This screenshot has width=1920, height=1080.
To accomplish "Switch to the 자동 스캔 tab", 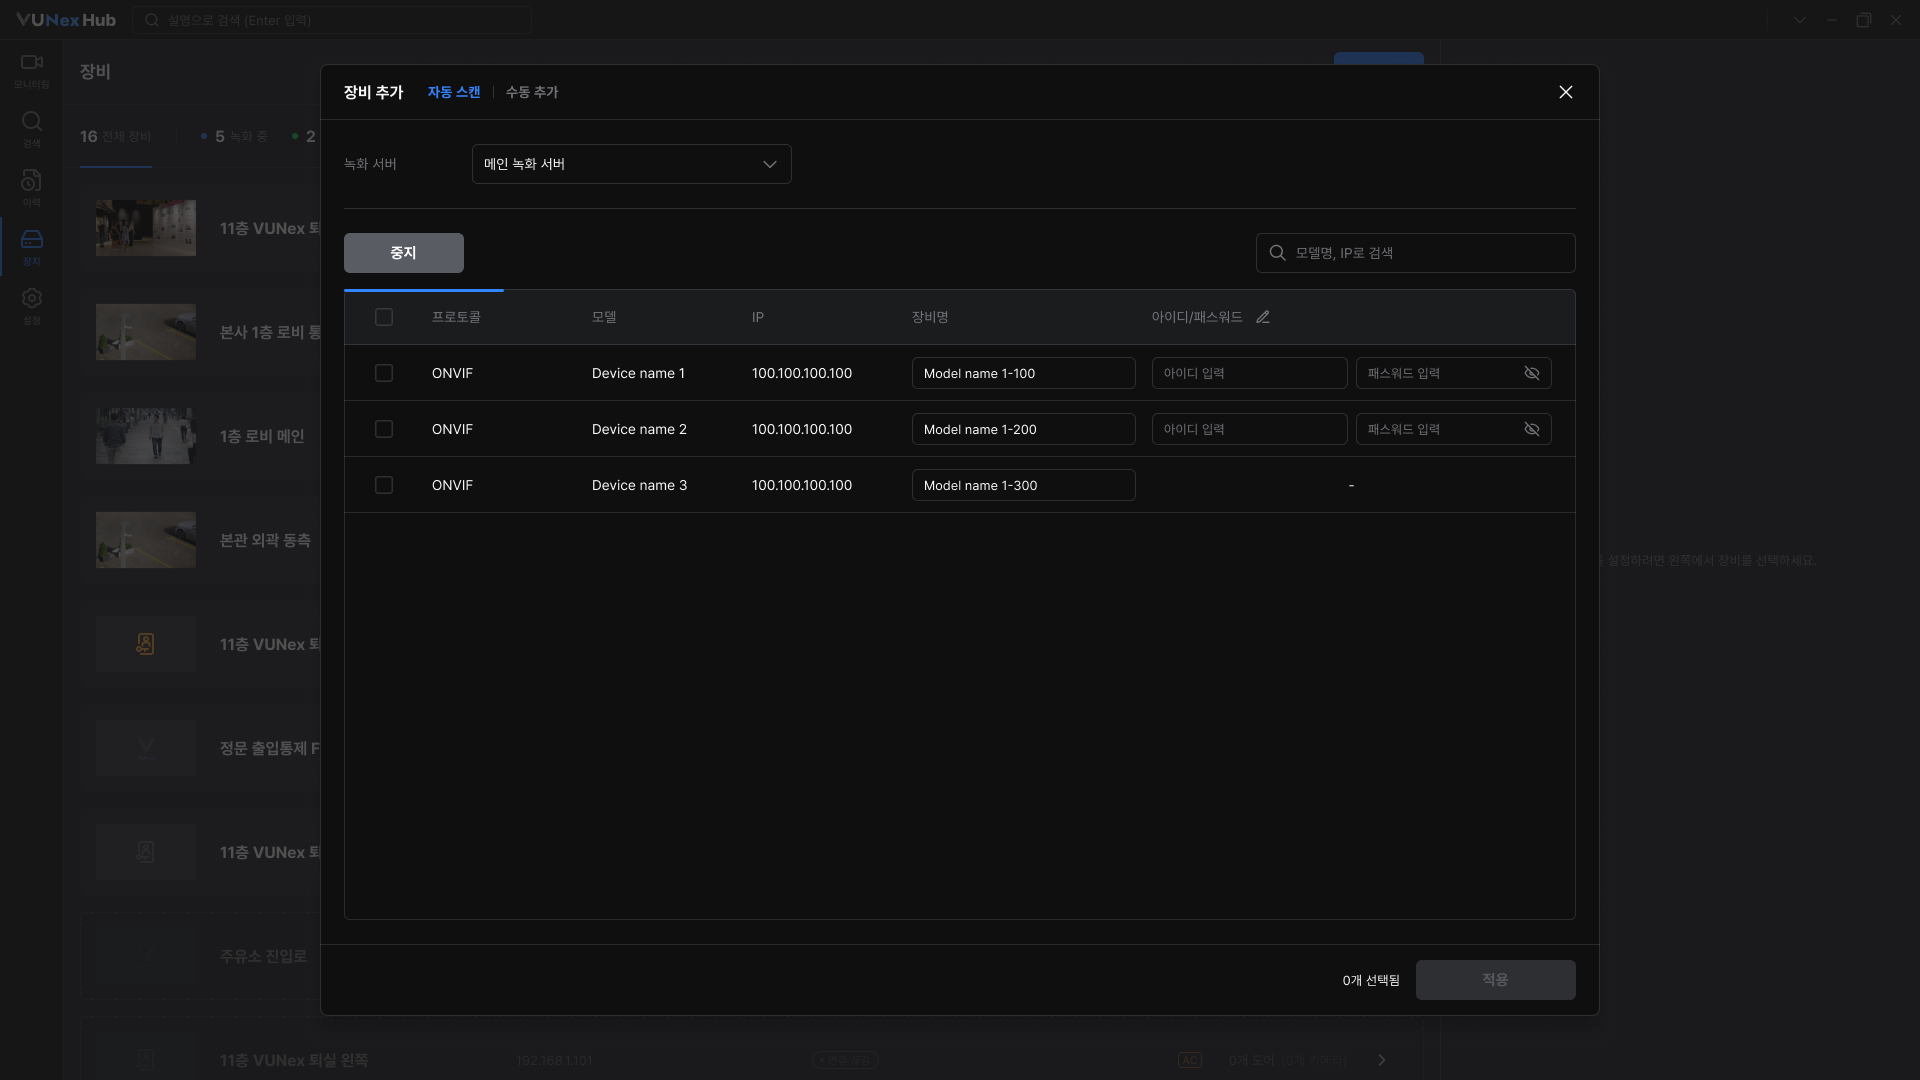I will (454, 92).
